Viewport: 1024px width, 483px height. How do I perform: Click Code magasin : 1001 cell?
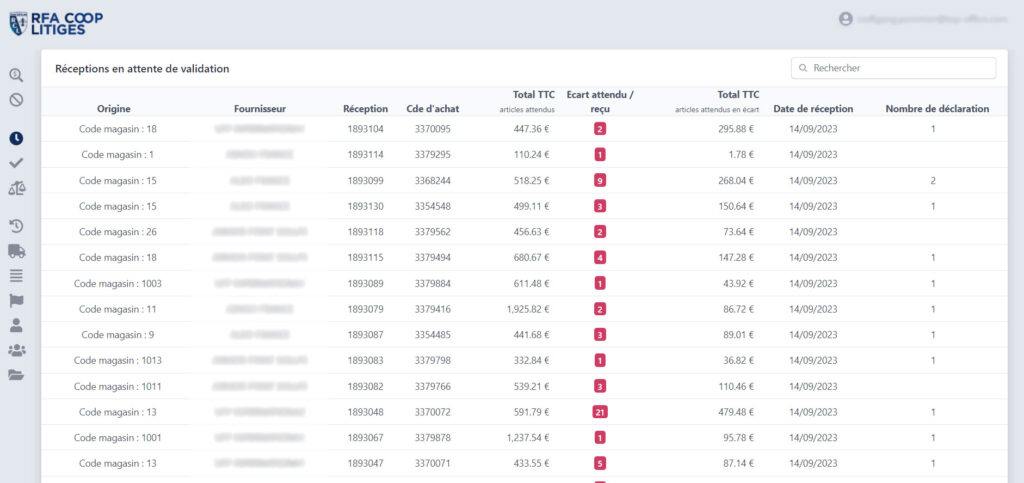tap(118, 437)
